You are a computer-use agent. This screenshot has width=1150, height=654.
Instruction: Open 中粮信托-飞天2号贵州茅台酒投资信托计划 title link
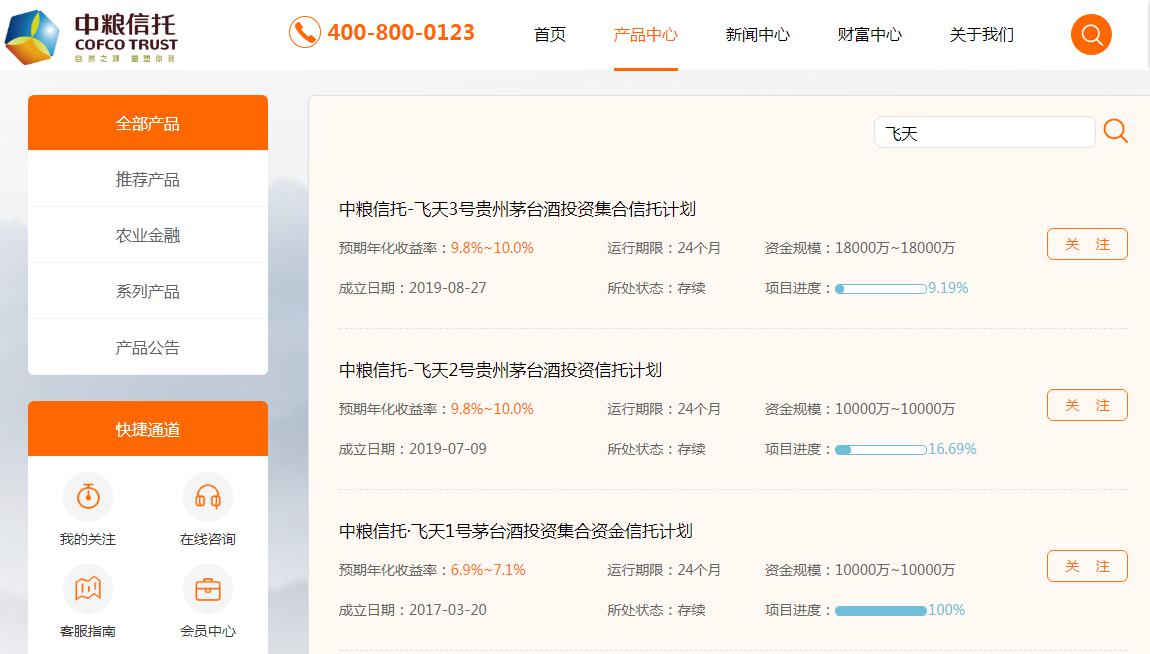coord(500,370)
